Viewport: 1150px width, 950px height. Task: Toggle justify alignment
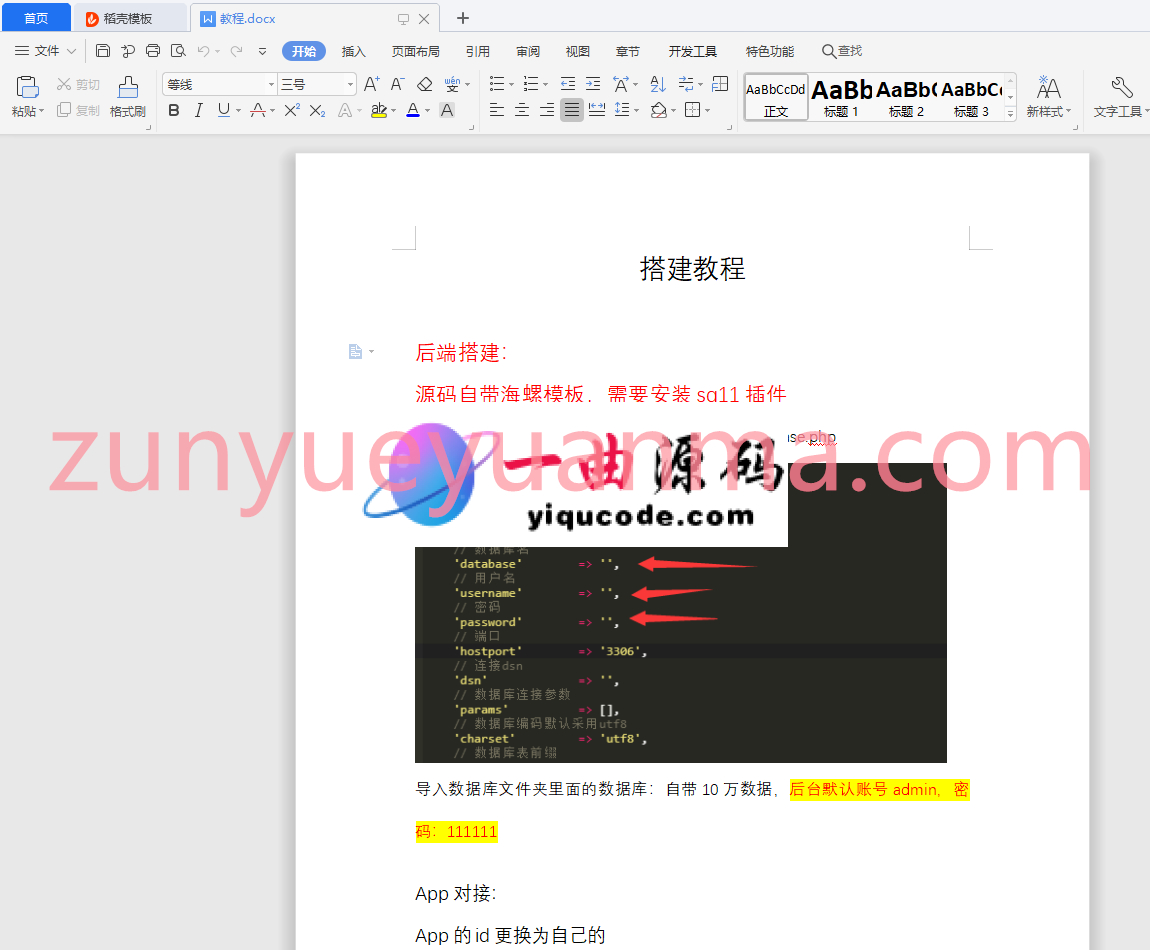click(x=571, y=111)
